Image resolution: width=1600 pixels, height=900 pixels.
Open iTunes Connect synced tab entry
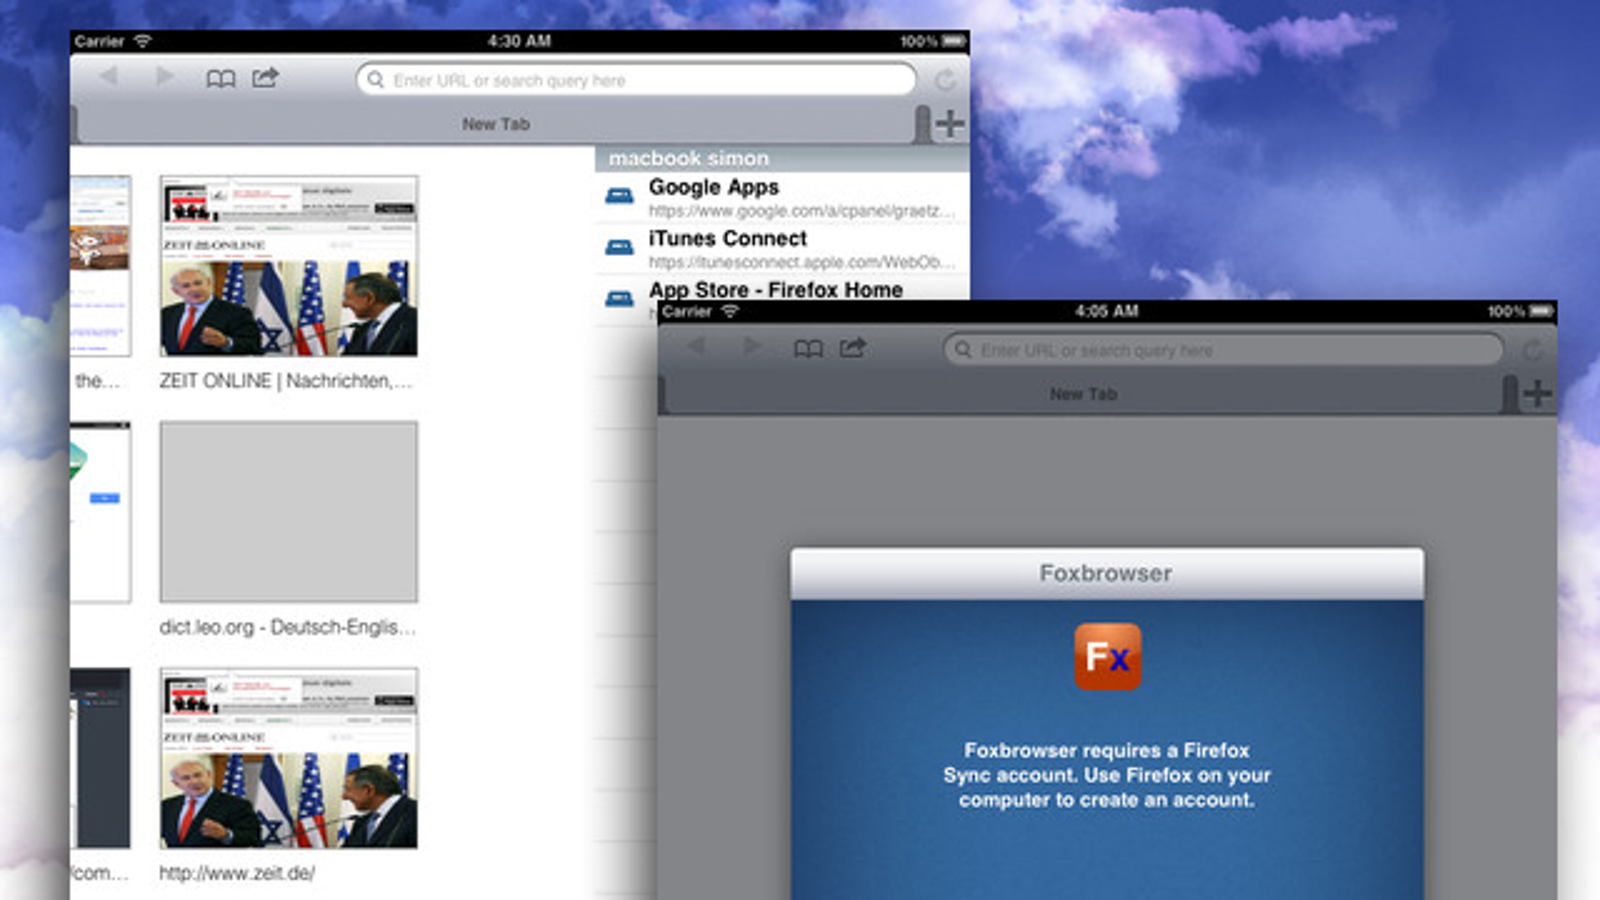782,249
